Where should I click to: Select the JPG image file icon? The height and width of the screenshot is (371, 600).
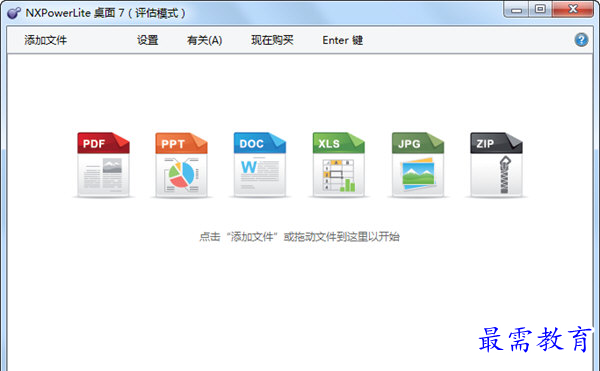417,164
